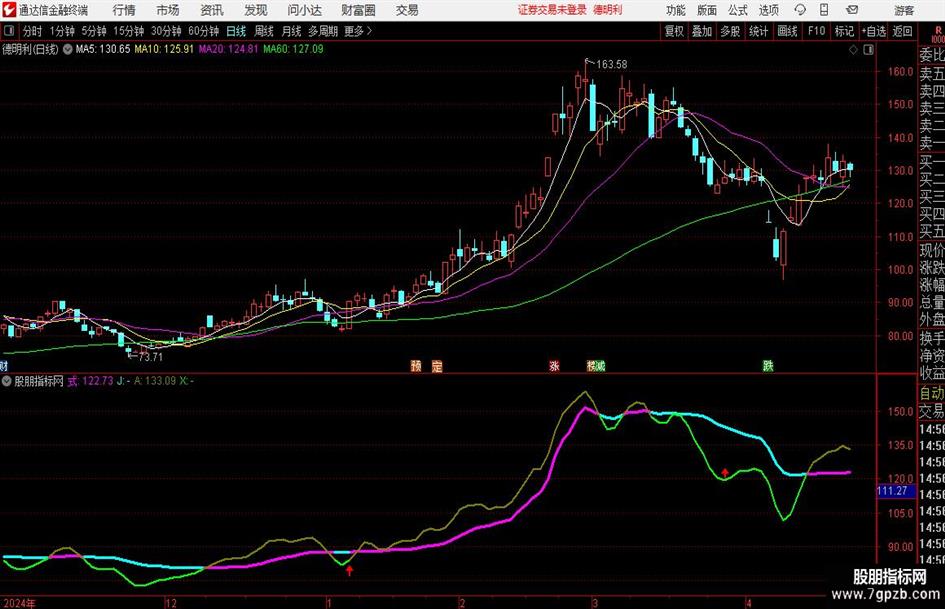Open the mail envelope icon
945x609 pixels.
point(852,10)
